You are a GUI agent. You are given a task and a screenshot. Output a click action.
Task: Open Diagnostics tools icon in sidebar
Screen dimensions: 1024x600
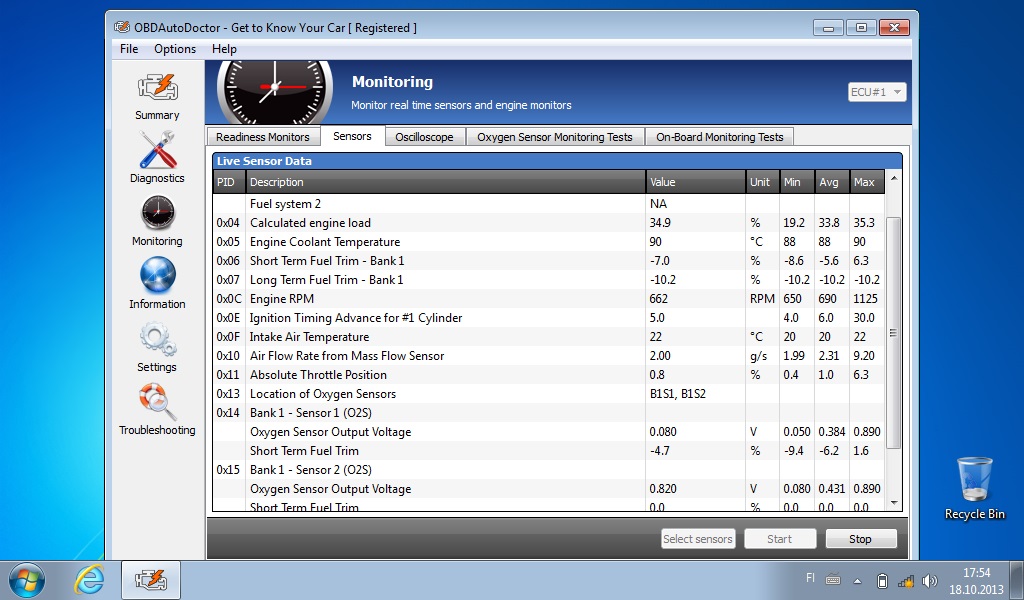click(157, 150)
